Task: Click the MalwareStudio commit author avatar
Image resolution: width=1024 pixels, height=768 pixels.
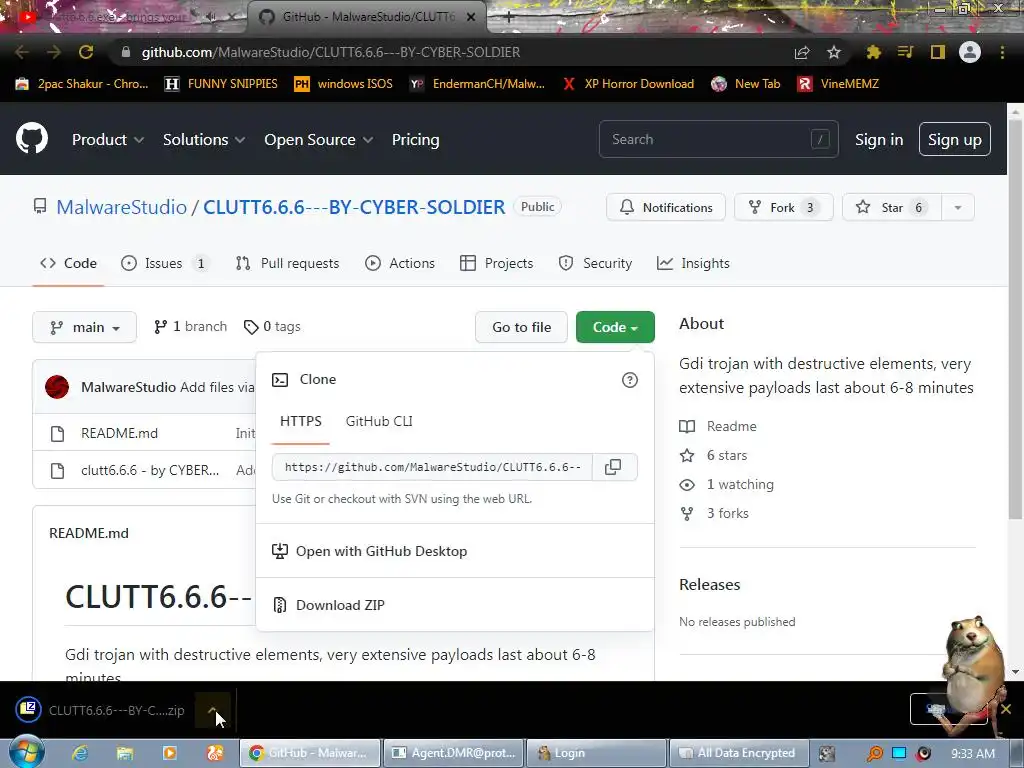Action: [57, 387]
